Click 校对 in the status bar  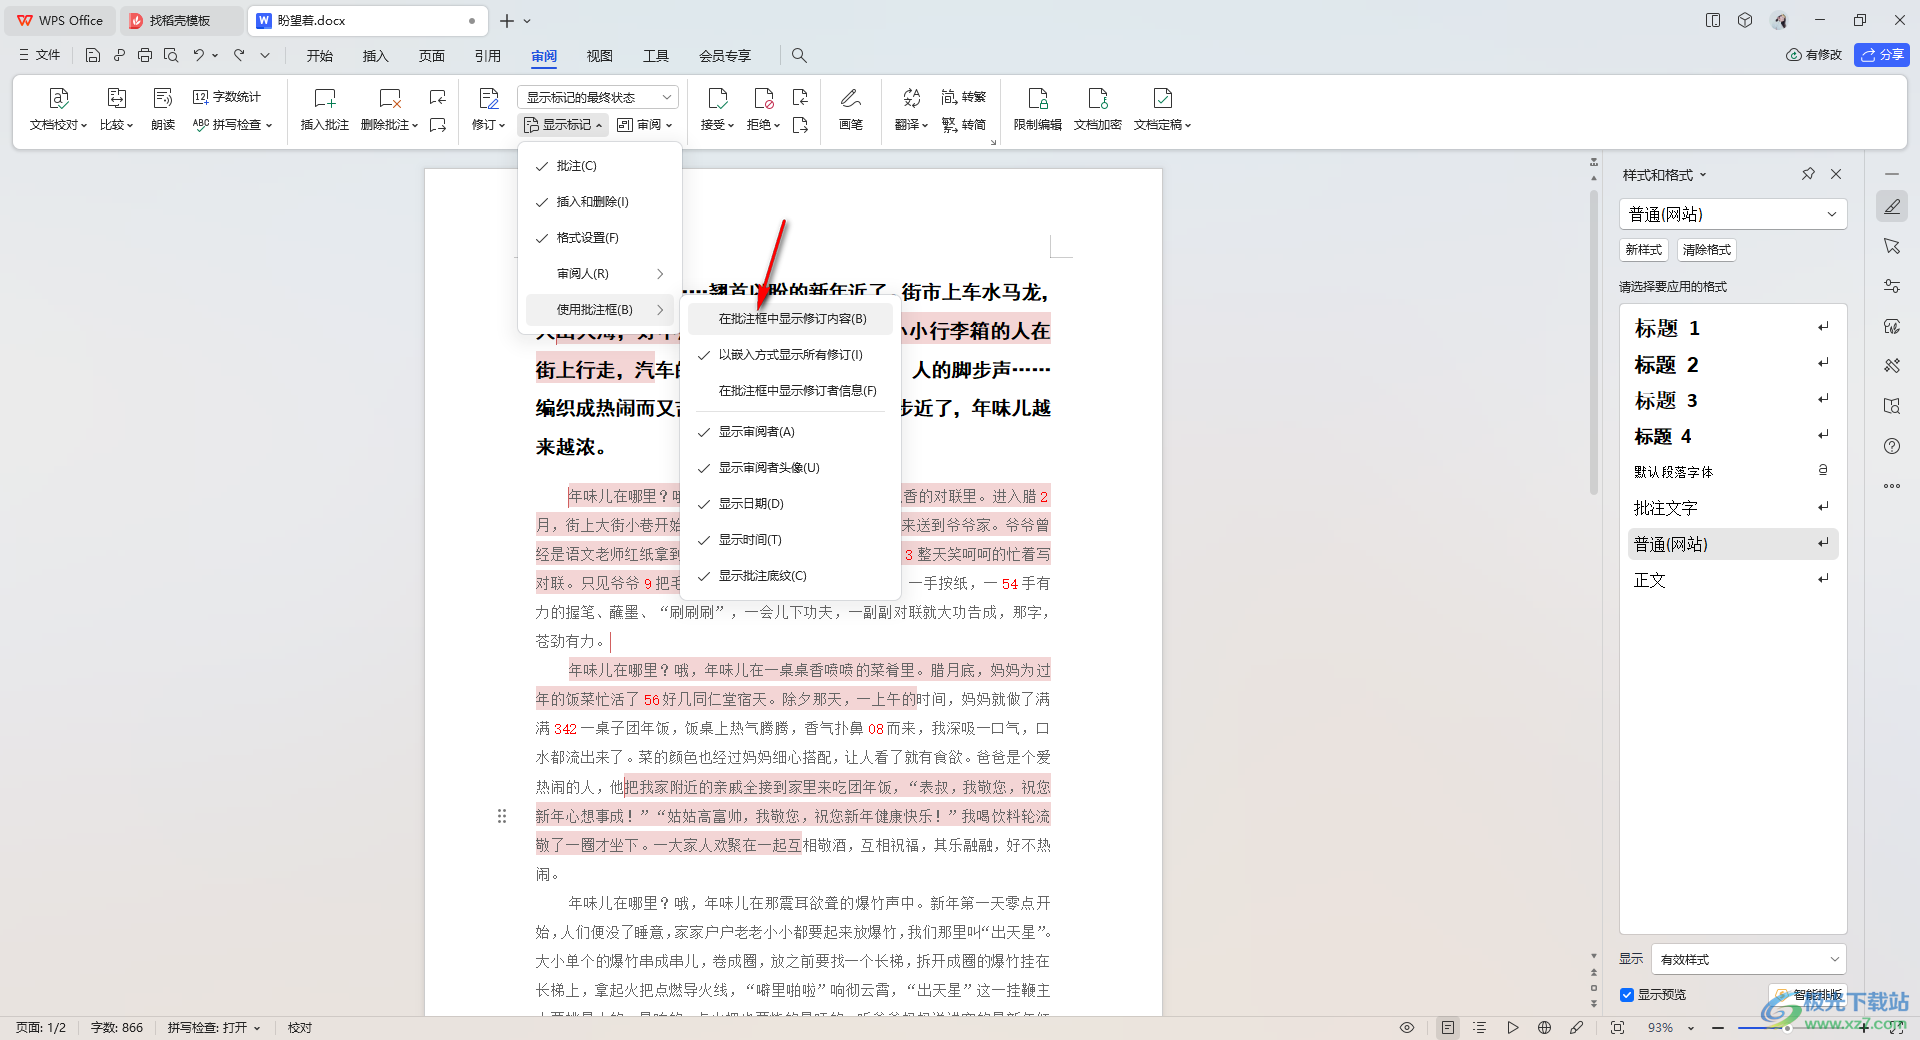(x=300, y=1028)
